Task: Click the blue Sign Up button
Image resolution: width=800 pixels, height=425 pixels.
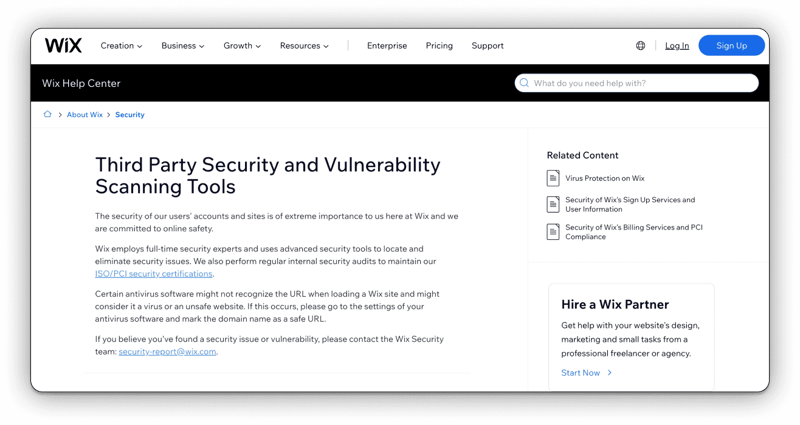Action: tap(731, 45)
